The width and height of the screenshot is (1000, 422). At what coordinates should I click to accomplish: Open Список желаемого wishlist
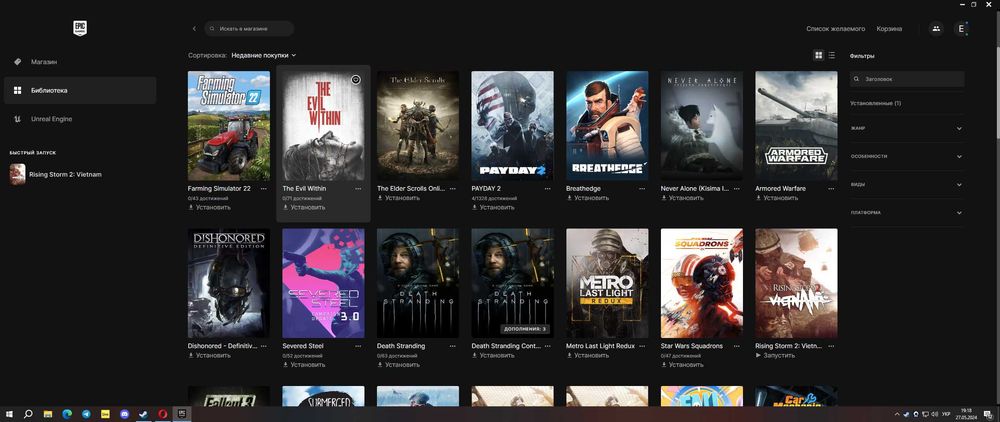click(835, 29)
